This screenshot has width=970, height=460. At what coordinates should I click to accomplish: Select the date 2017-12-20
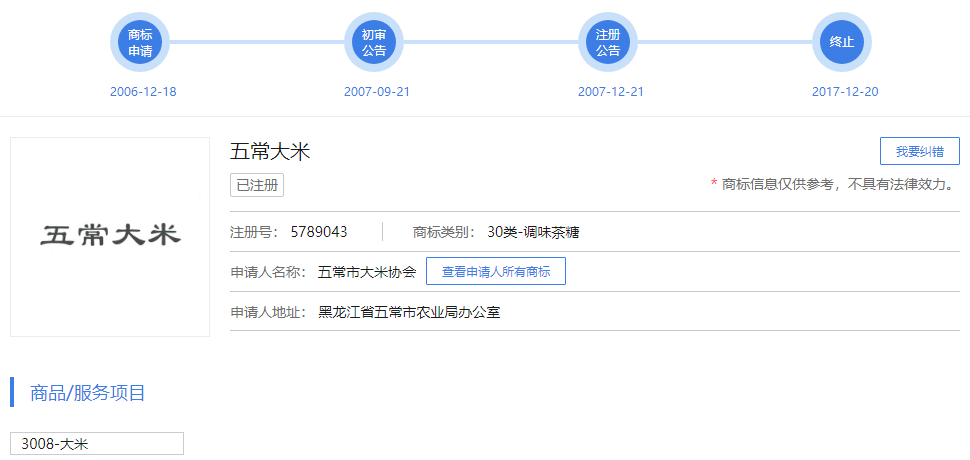(845, 92)
